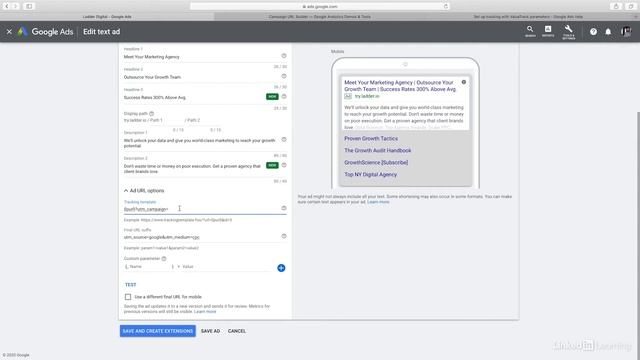This screenshot has width=640, height=360.
Task: Click the NEW badge on Headline 3
Action: click(272, 96)
